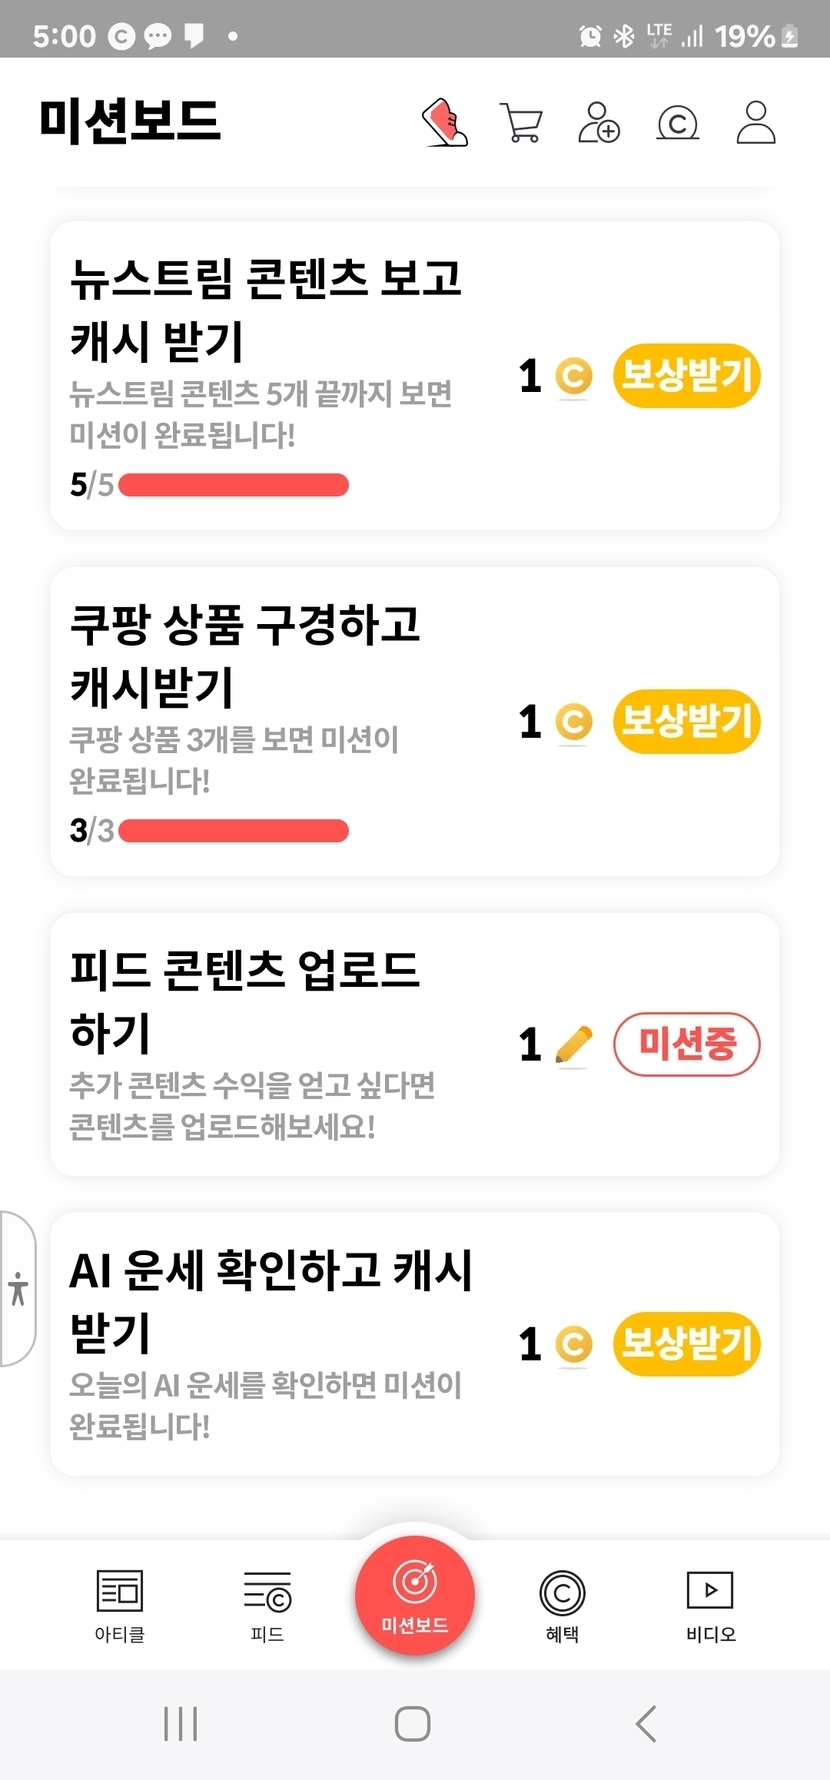
Task: Claim reward for 뉴스트림 콘텐츠 mission
Action: click(687, 376)
